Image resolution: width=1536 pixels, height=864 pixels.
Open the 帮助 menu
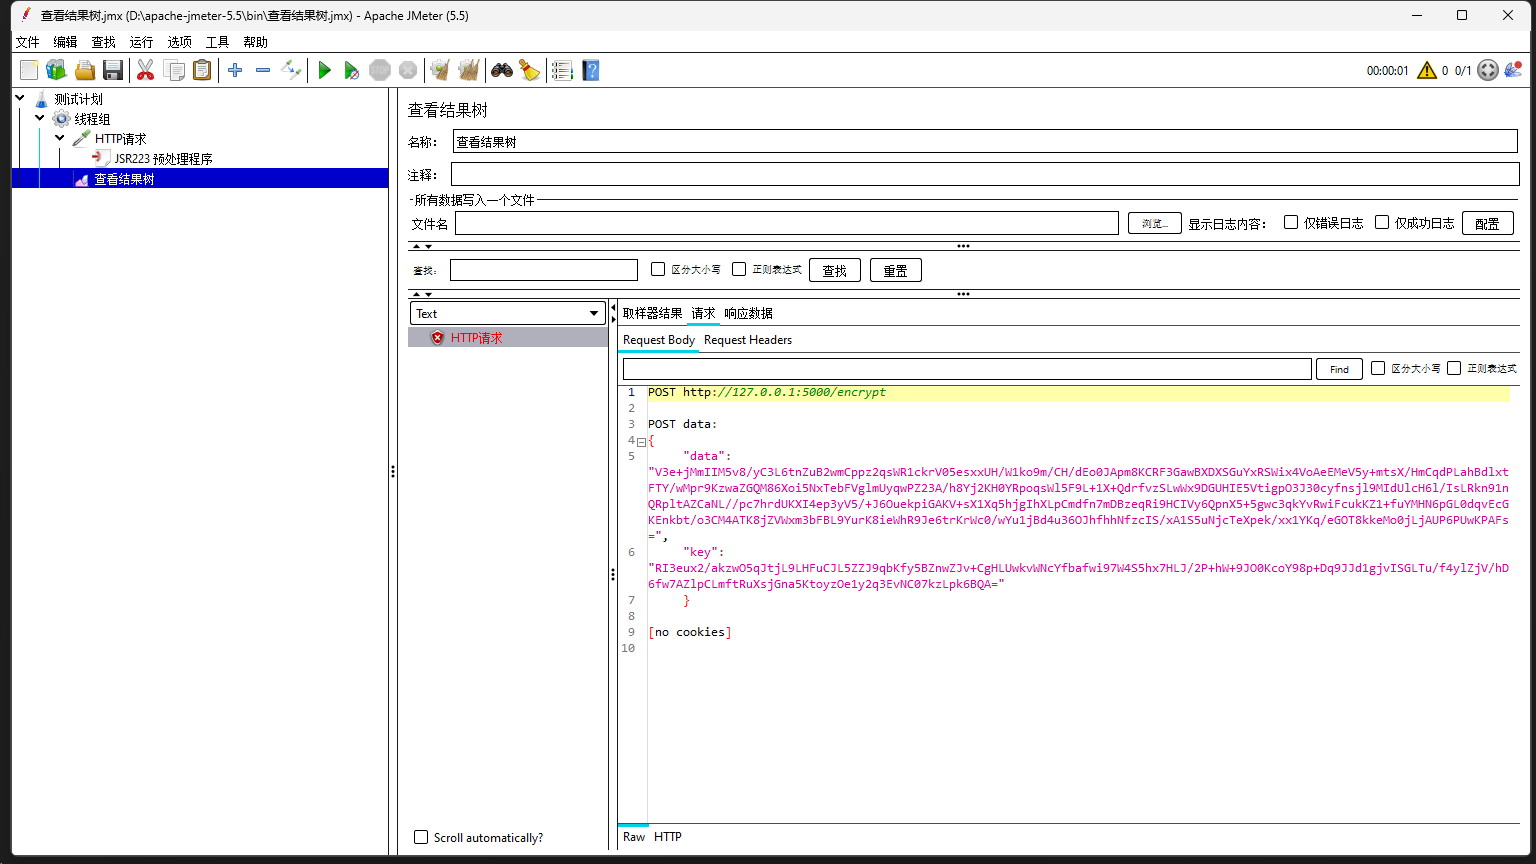click(x=255, y=42)
